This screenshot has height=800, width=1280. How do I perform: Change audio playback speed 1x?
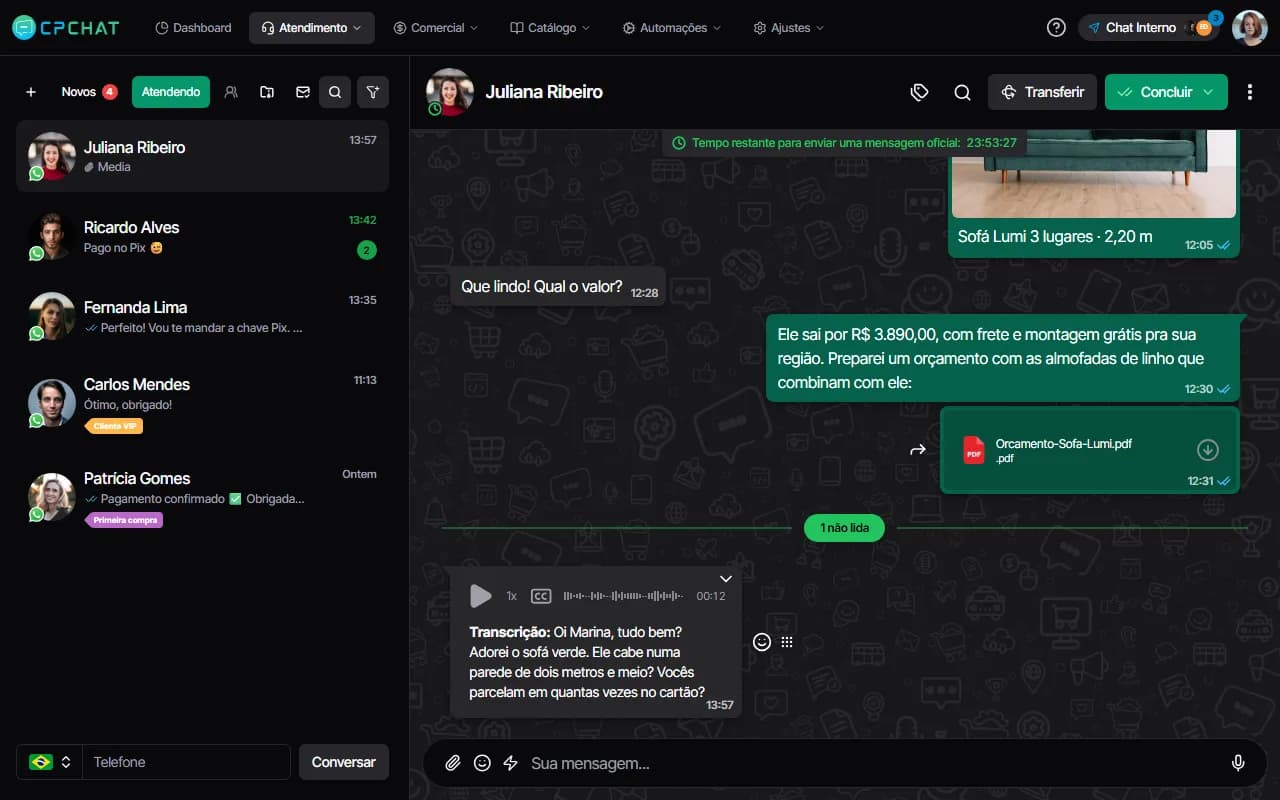[511, 596]
